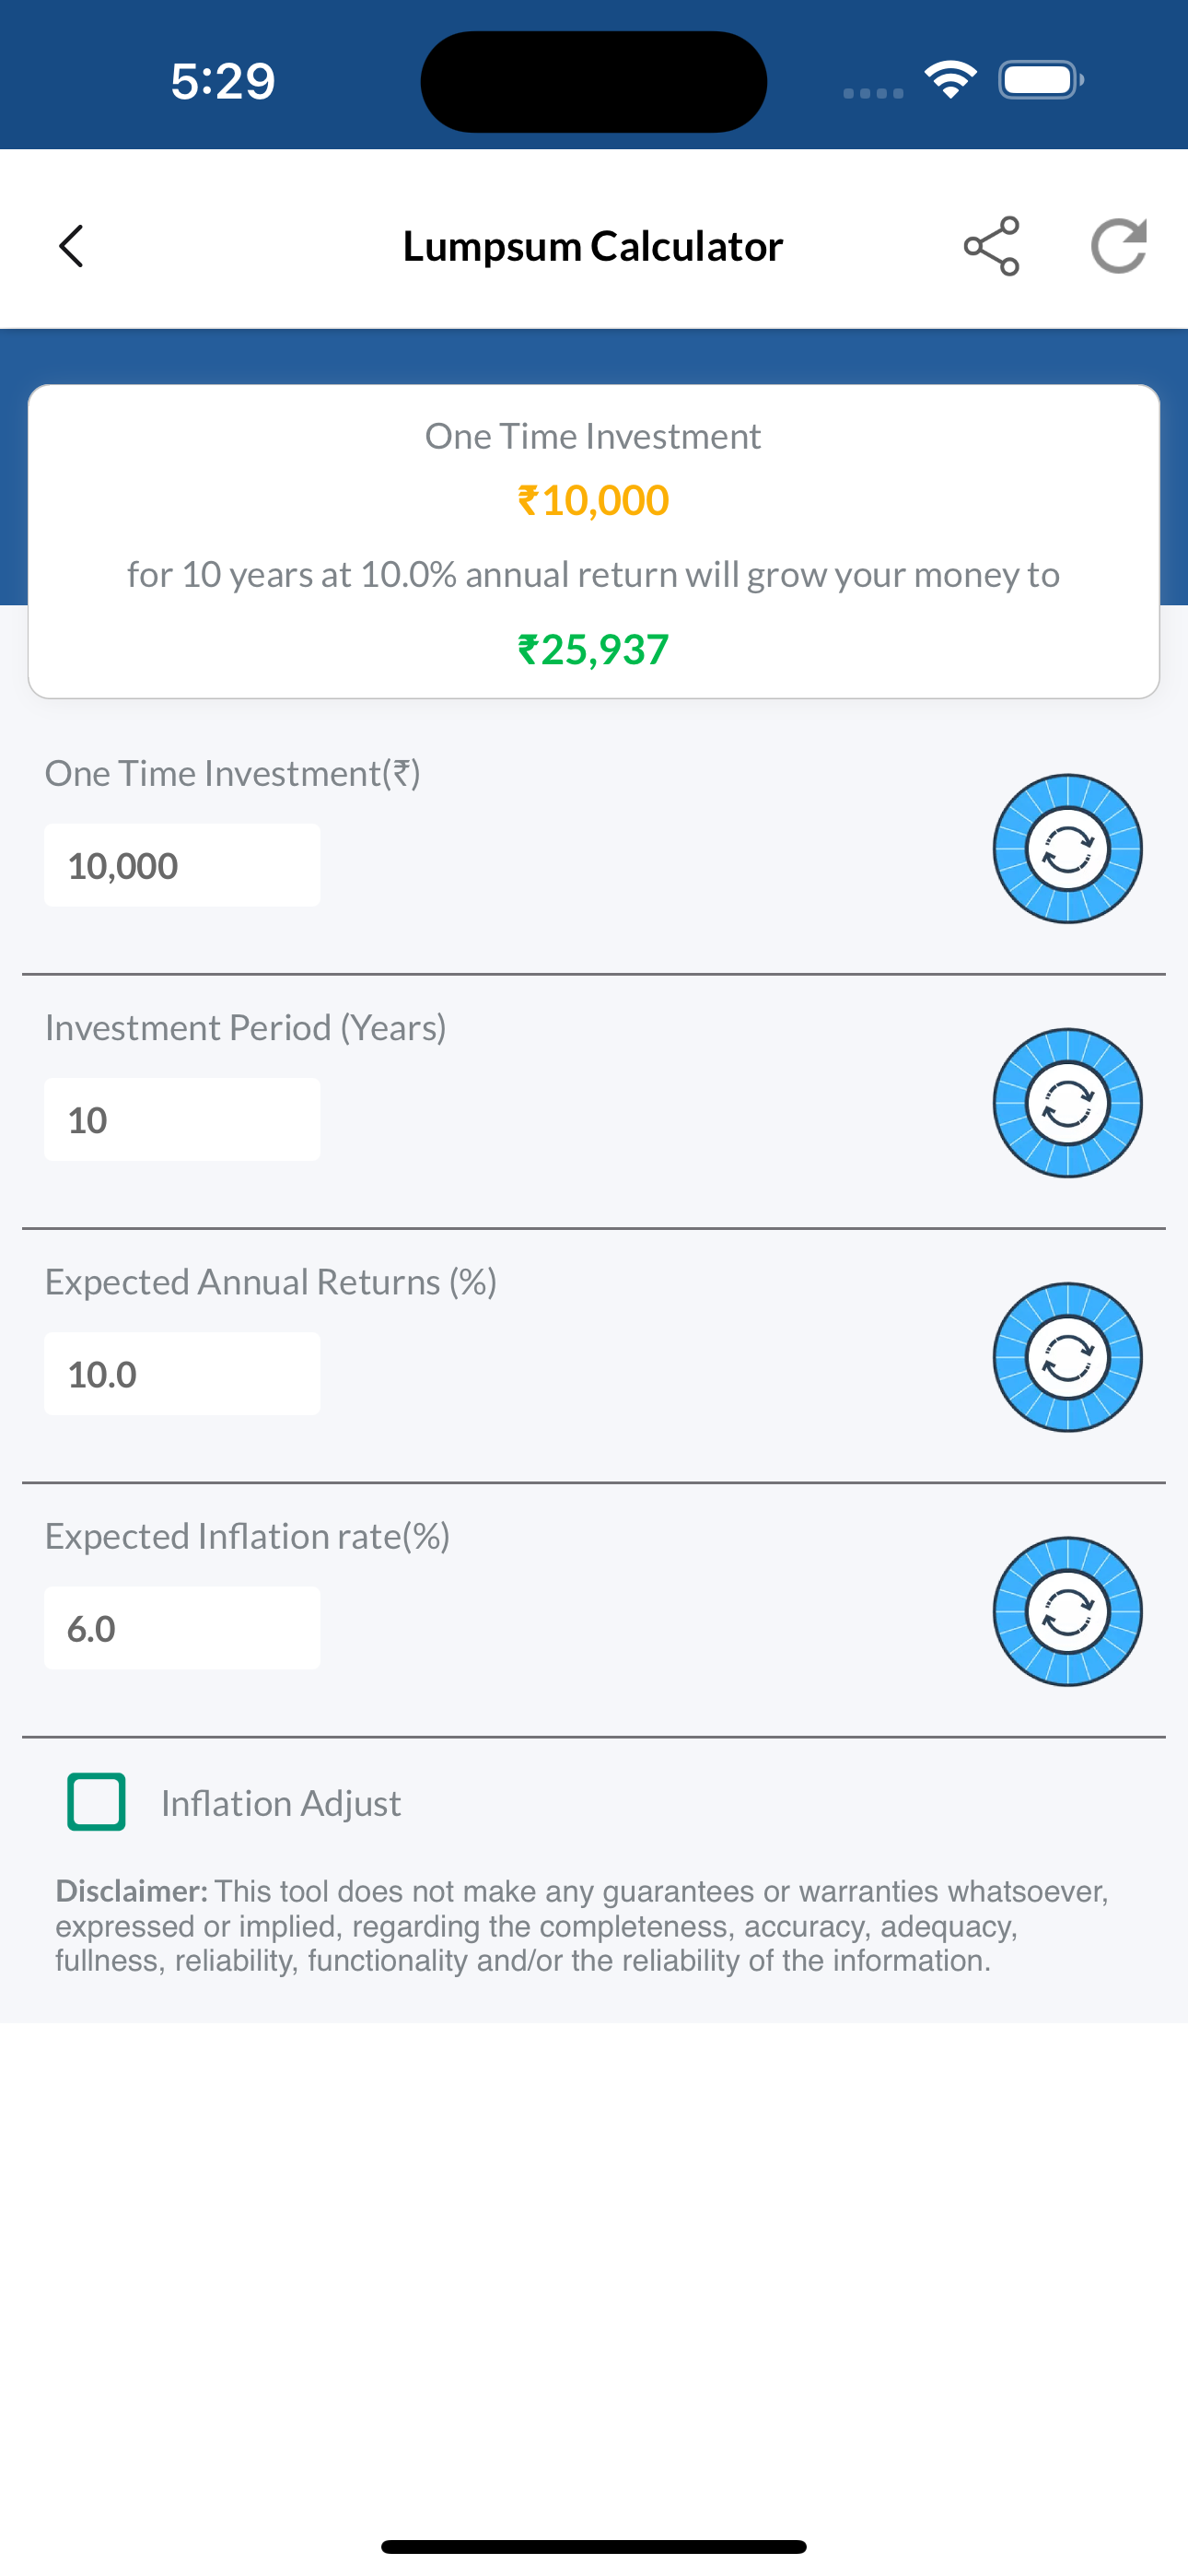The width and height of the screenshot is (1188, 2576).
Task: Tap the Expected Inflation rate dial knob
Action: click(1067, 1611)
